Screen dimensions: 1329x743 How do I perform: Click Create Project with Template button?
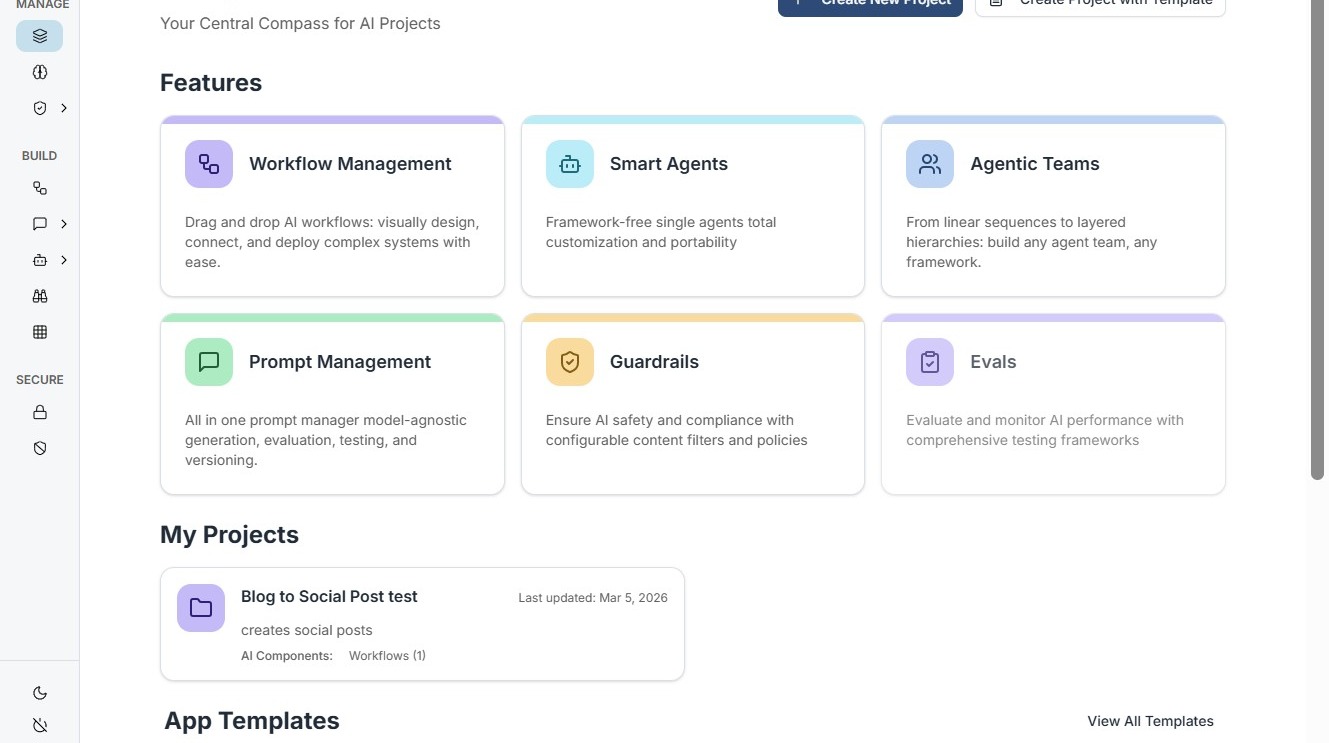(x=1100, y=4)
